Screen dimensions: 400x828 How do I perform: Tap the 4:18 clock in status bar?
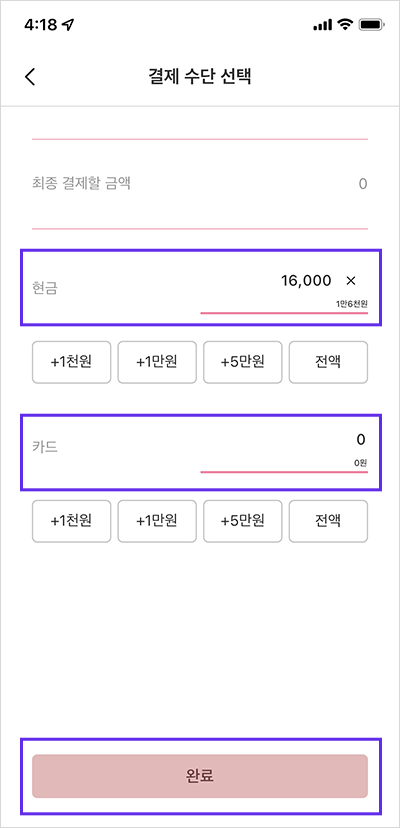coord(42,25)
